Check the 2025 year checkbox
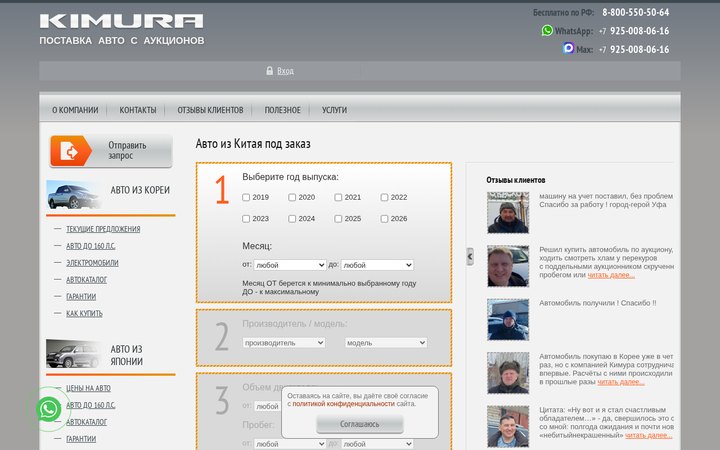 tap(338, 219)
